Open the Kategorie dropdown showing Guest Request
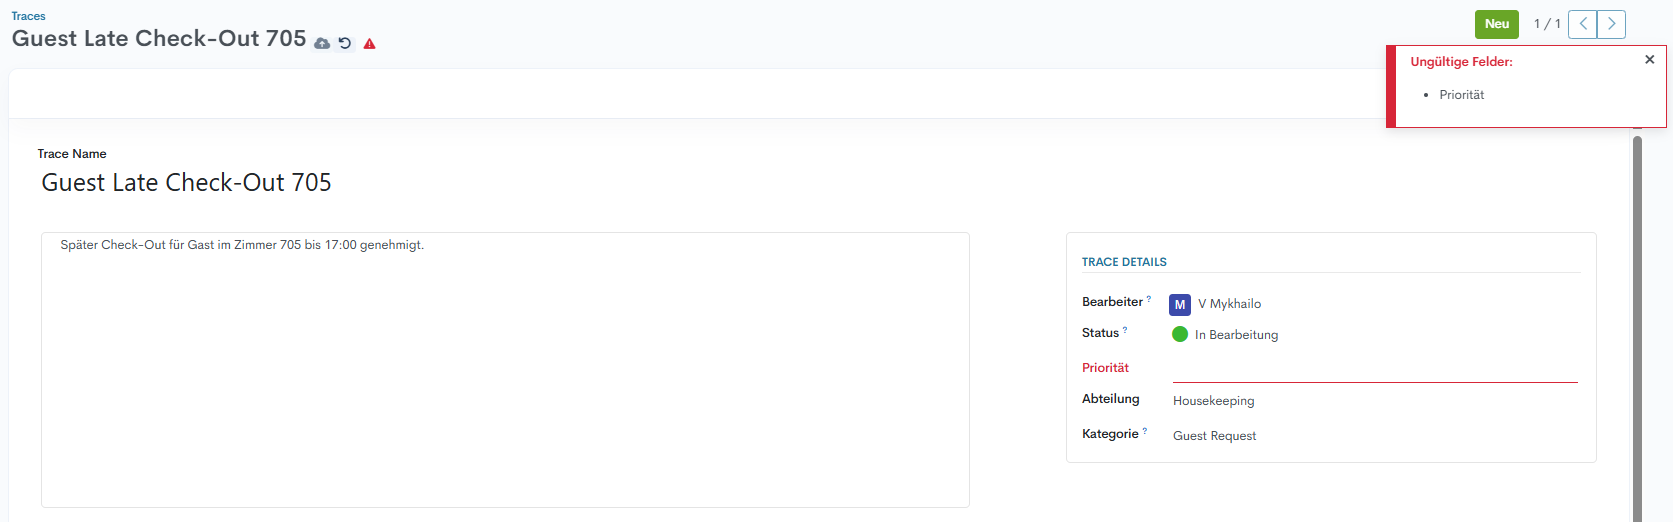 [1374, 436]
